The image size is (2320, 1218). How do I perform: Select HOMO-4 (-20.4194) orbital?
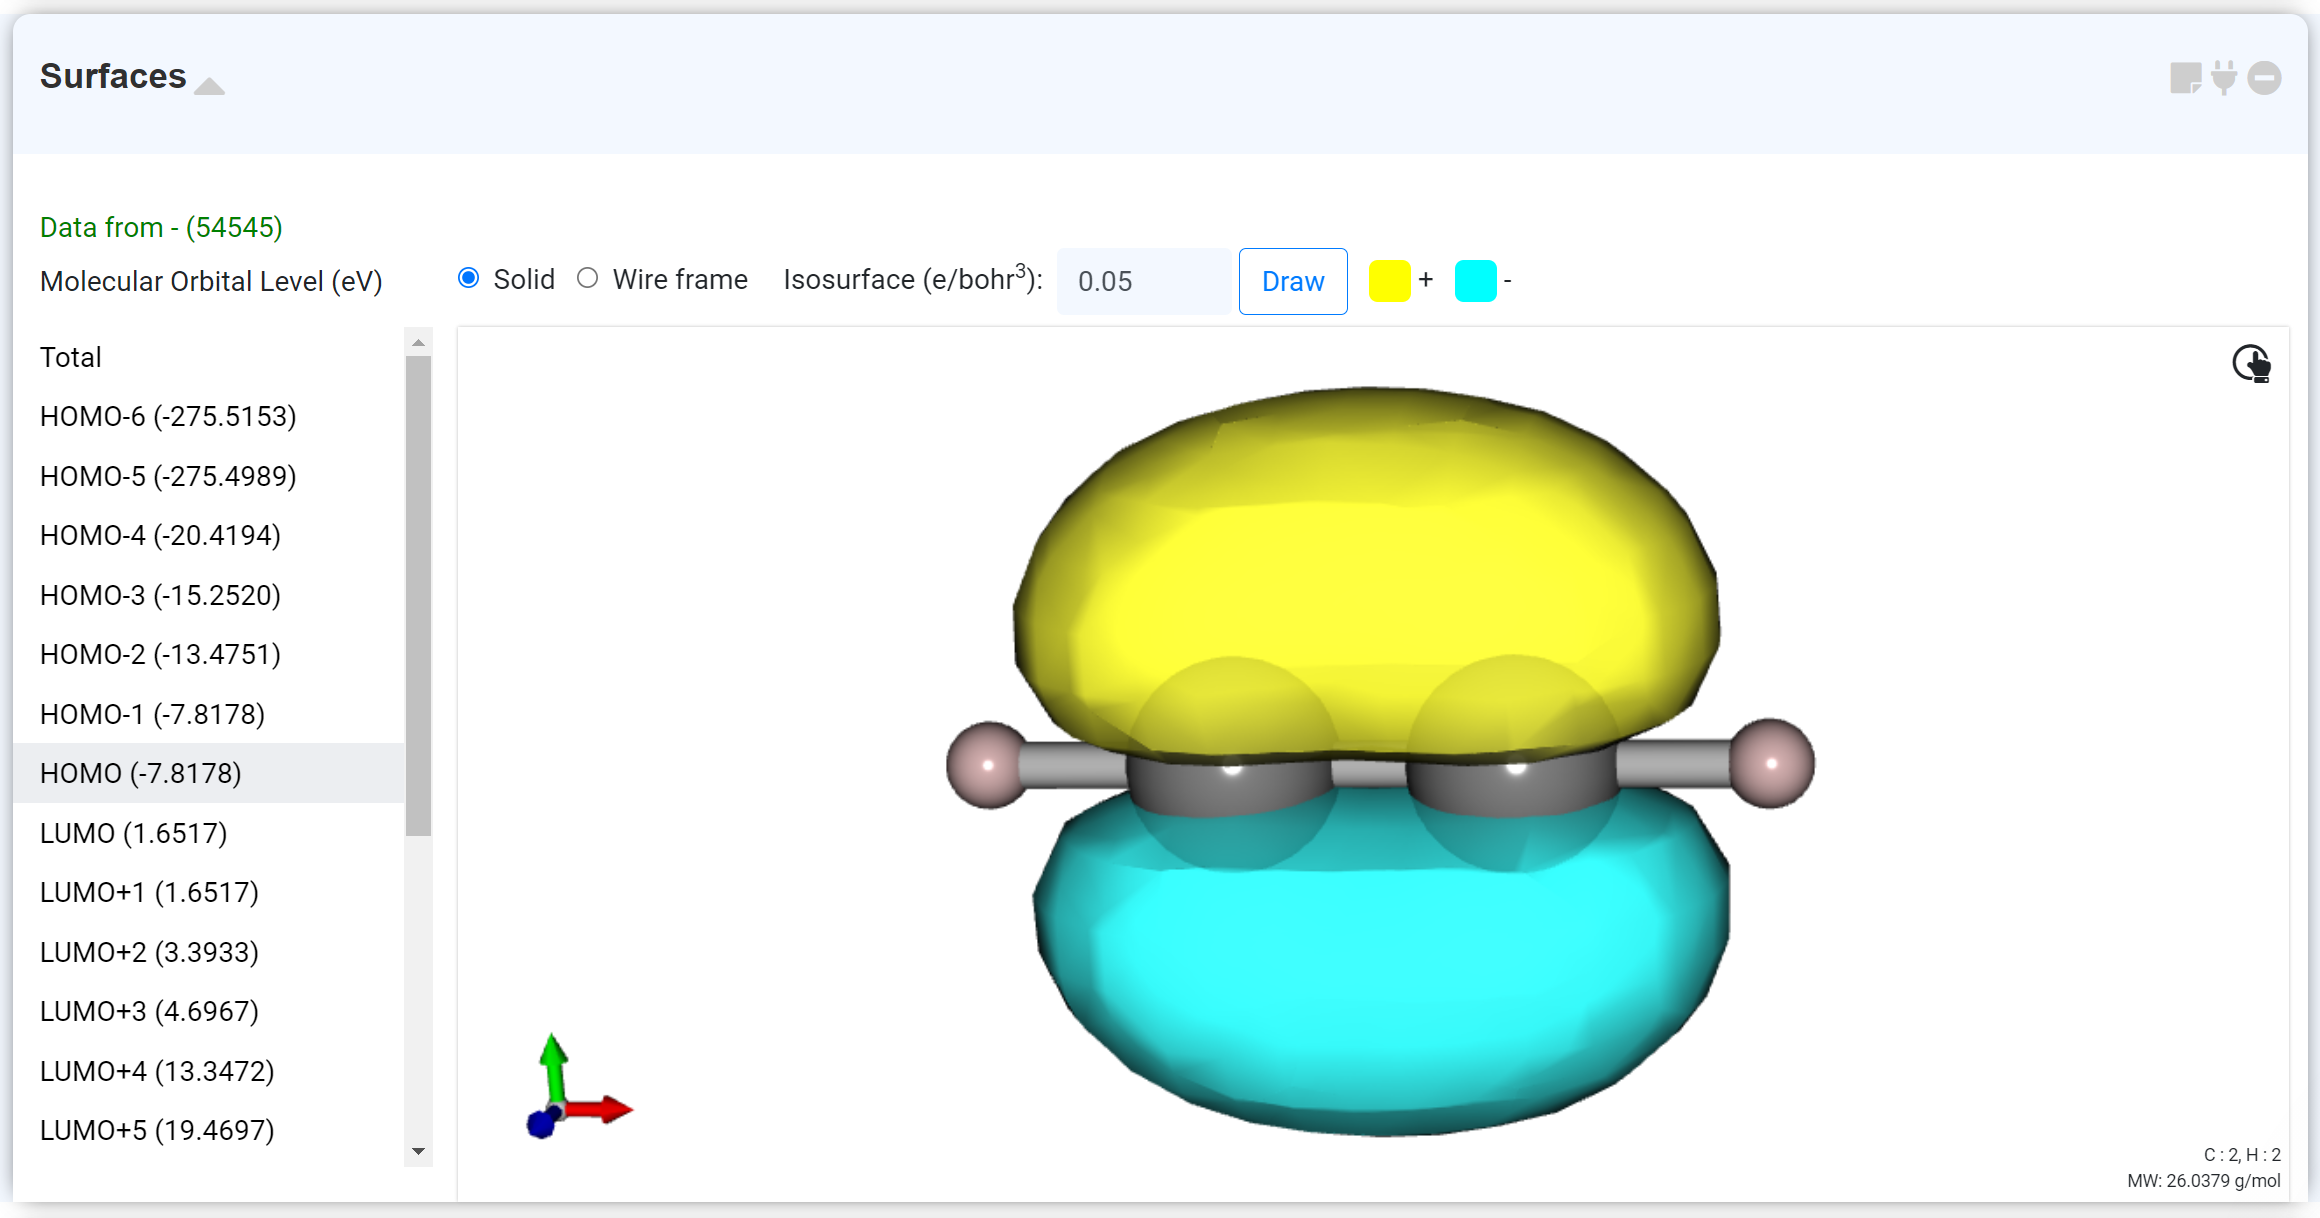pyautogui.click(x=160, y=535)
